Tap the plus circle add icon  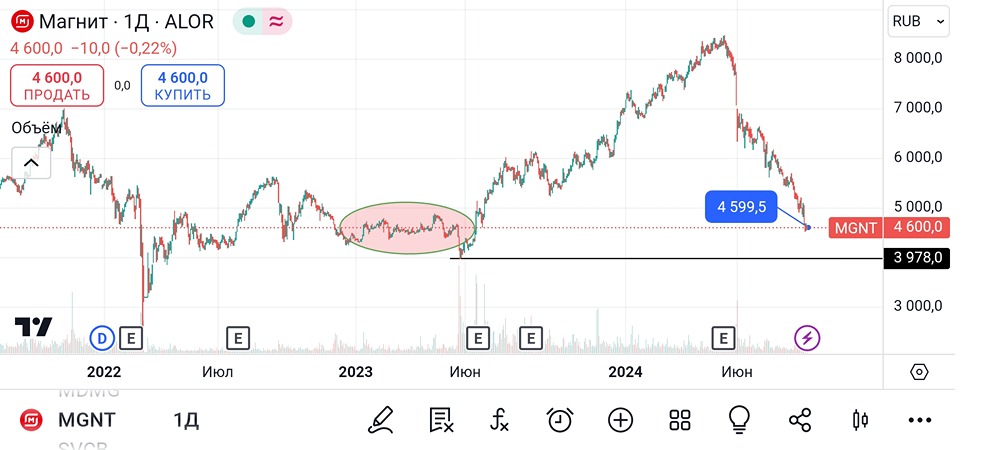click(x=620, y=420)
